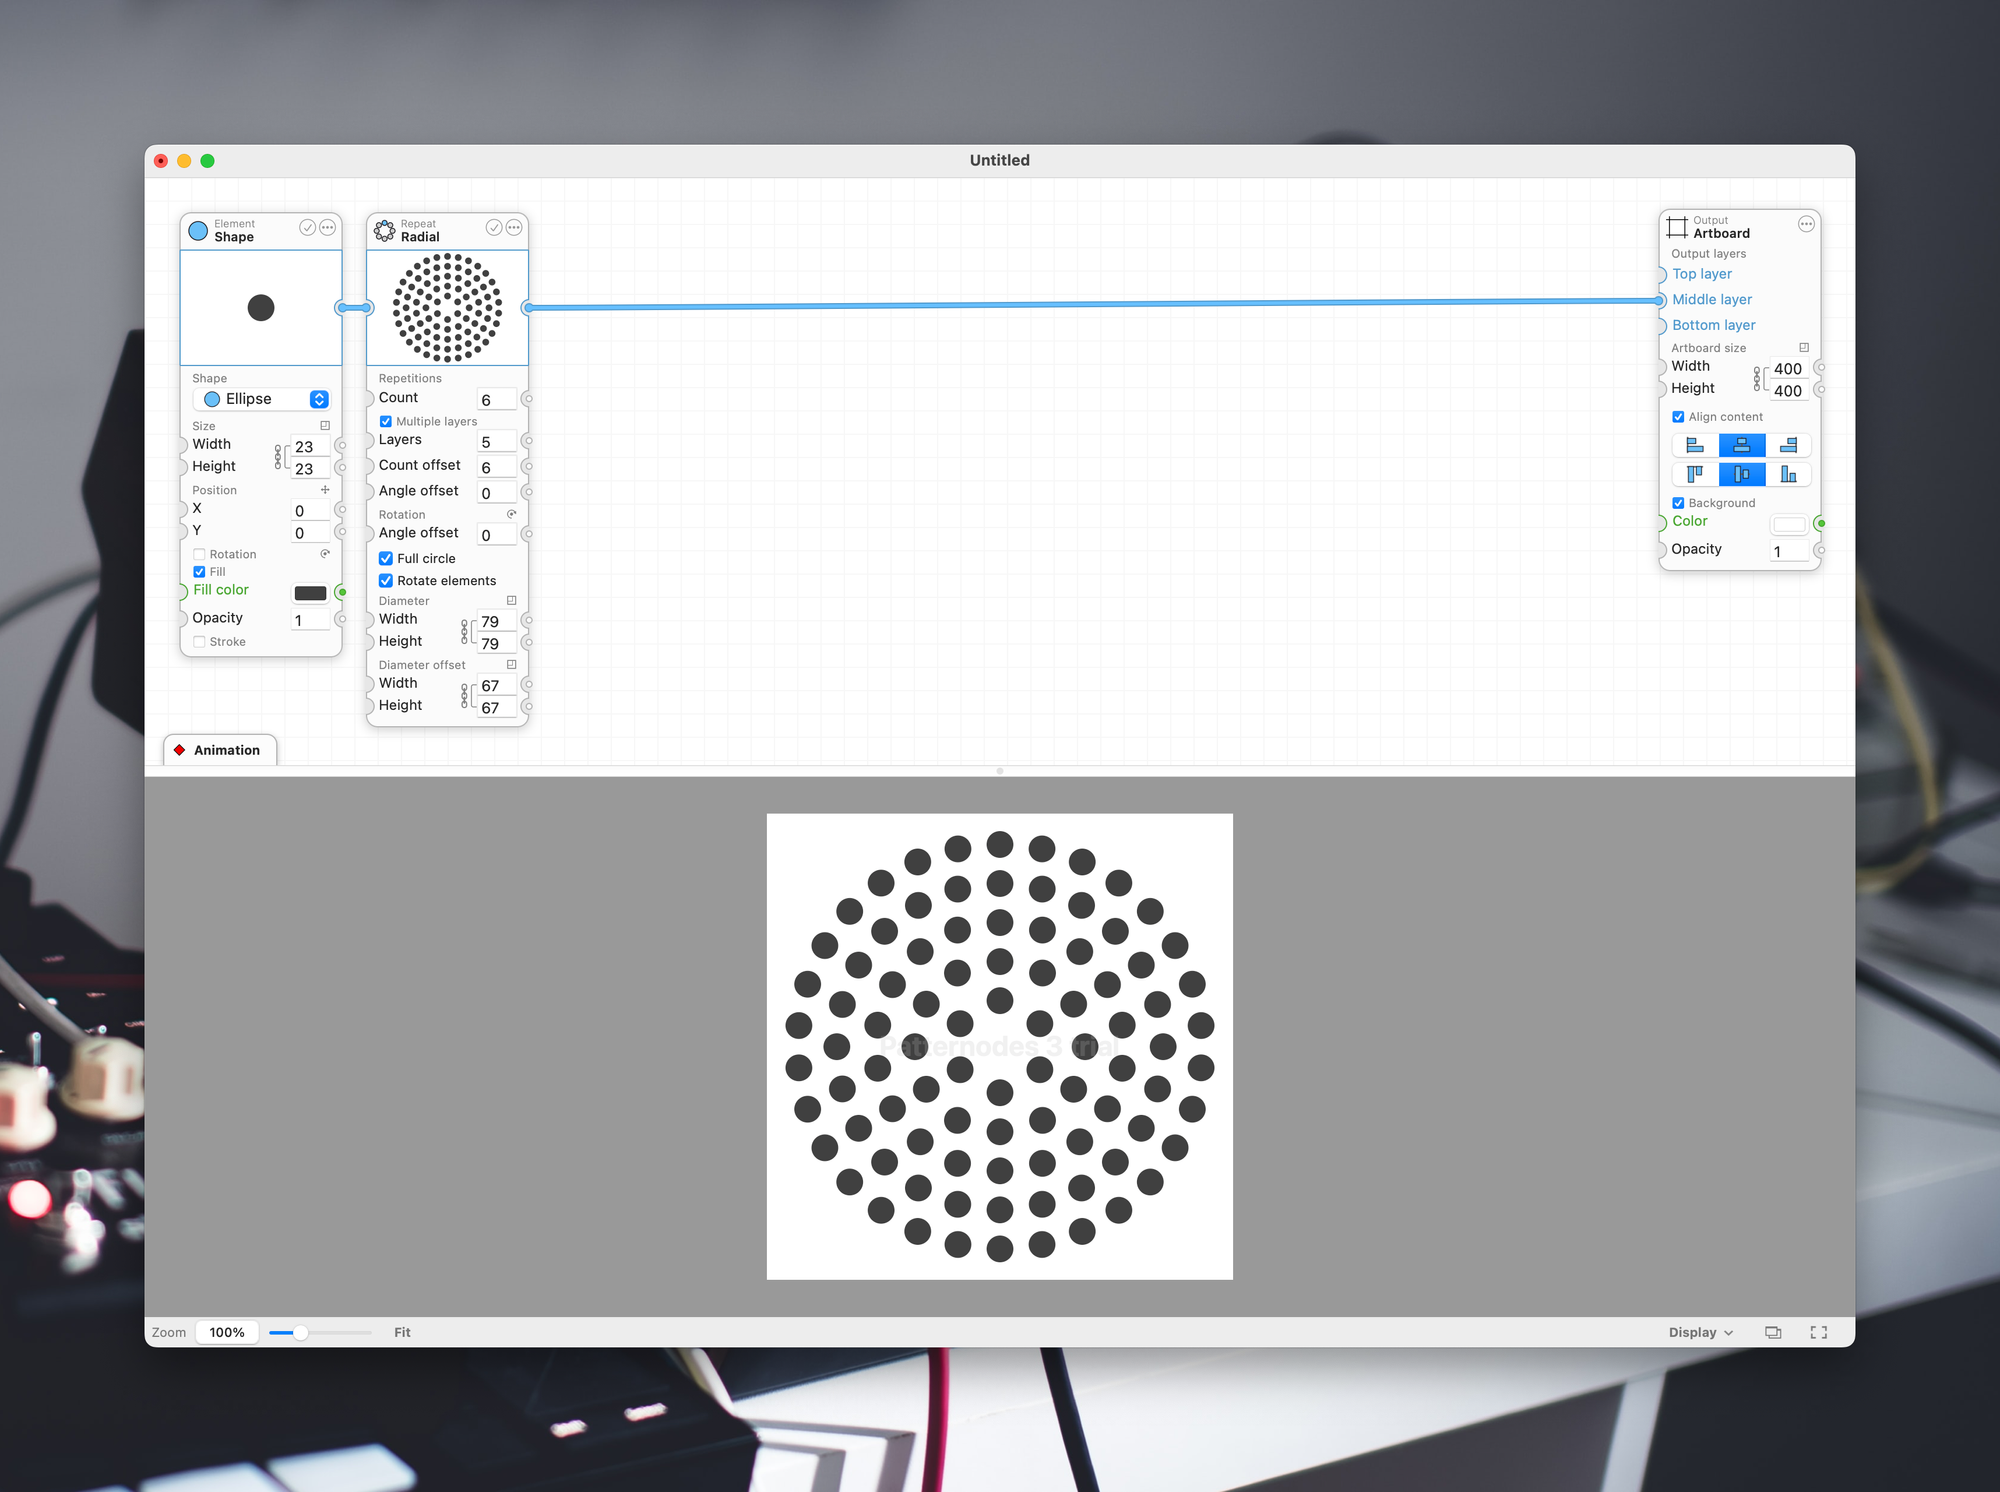Disable Rotate elements checkbox

(386, 581)
